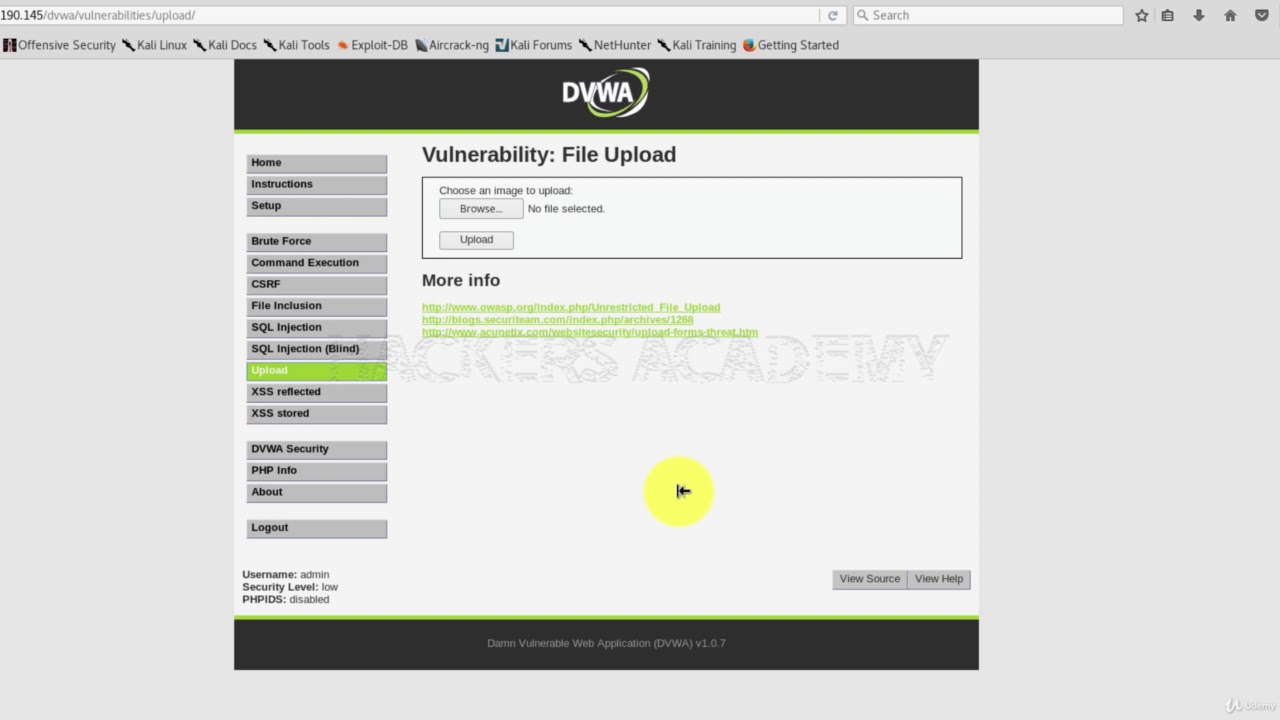Open the downloads arrow icon
The image size is (1280, 720).
click(x=1198, y=15)
